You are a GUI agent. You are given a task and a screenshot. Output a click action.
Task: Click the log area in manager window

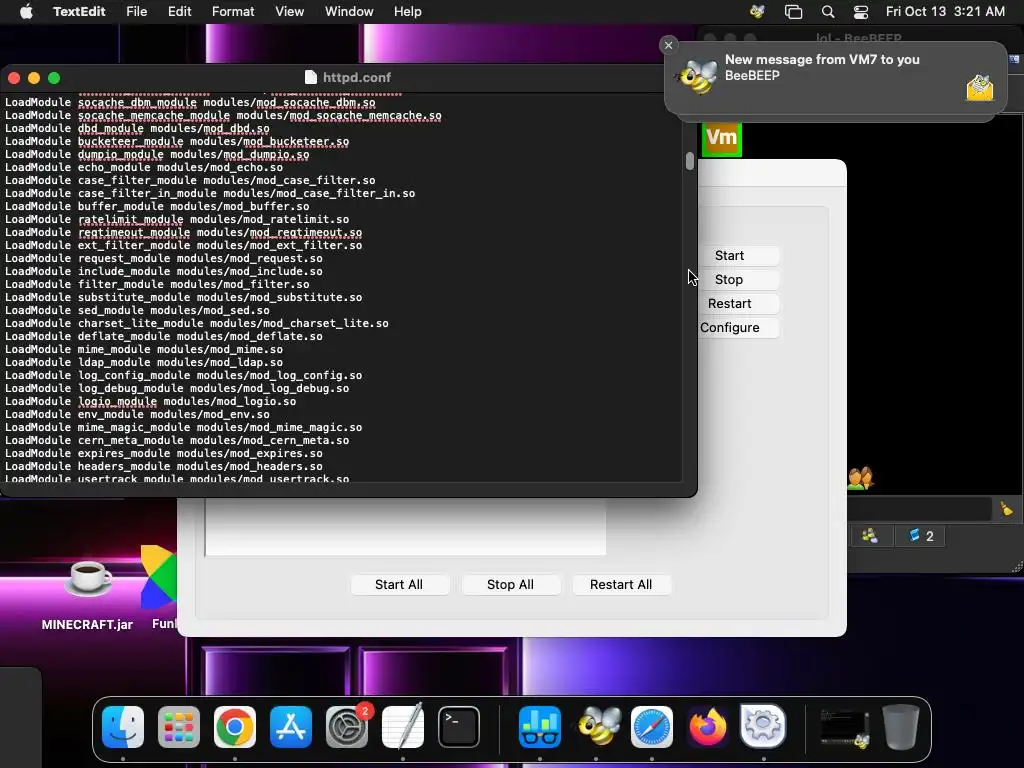(x=406, y=527)
